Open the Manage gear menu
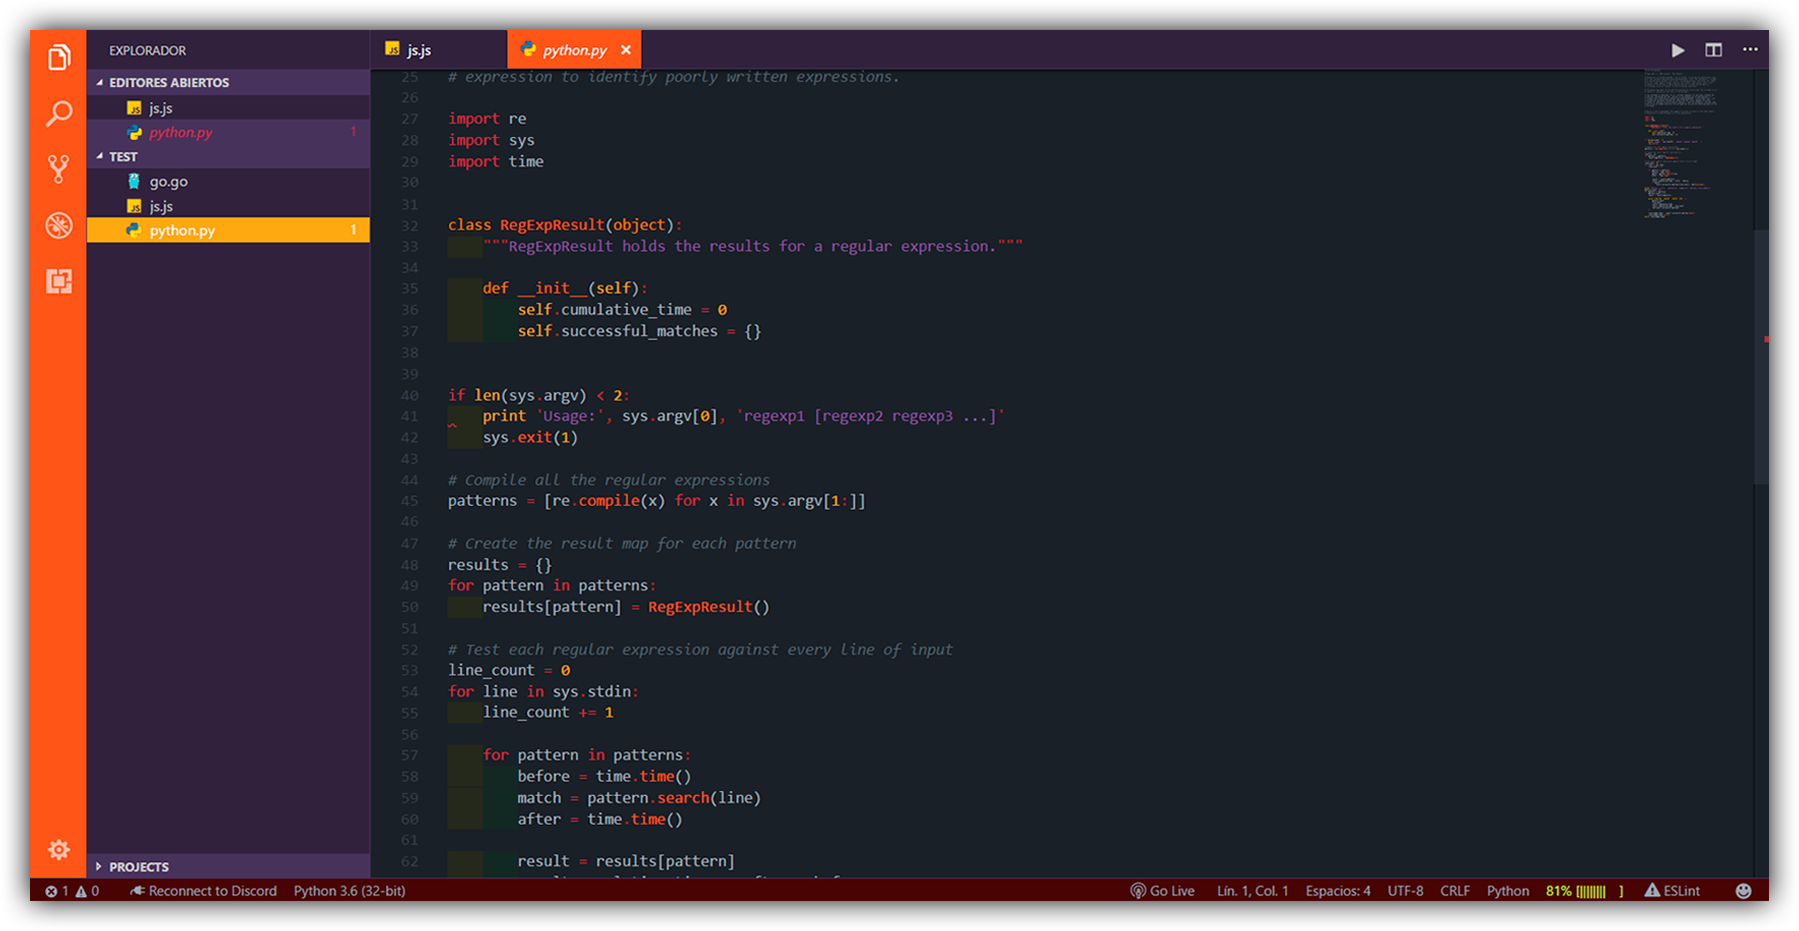Image resolution: width=1799 pixels, height=931 pixels. coord(59,849)
